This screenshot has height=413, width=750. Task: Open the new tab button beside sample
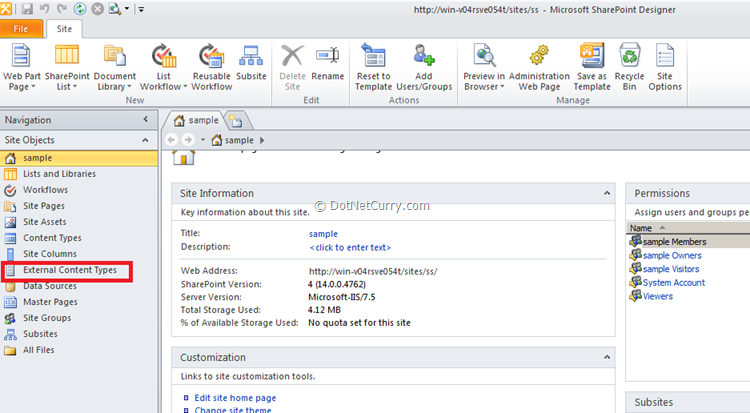pos(236,121)
